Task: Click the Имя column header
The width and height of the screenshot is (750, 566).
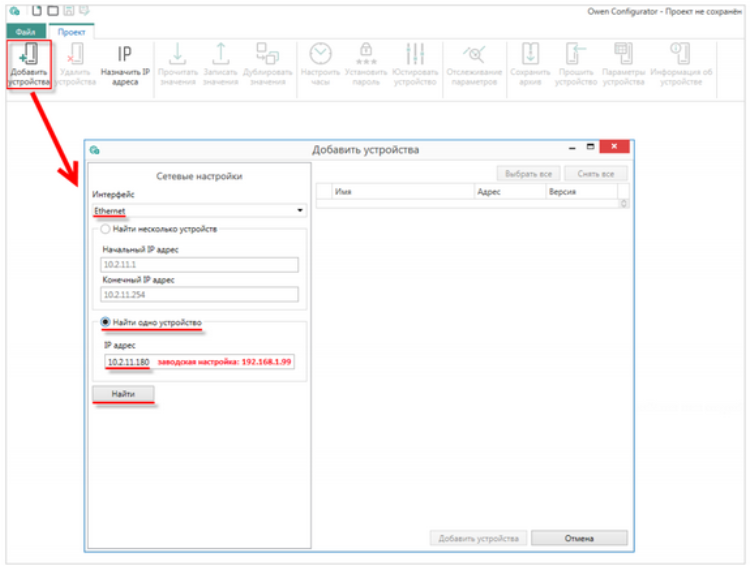Action: coord(403,191)
